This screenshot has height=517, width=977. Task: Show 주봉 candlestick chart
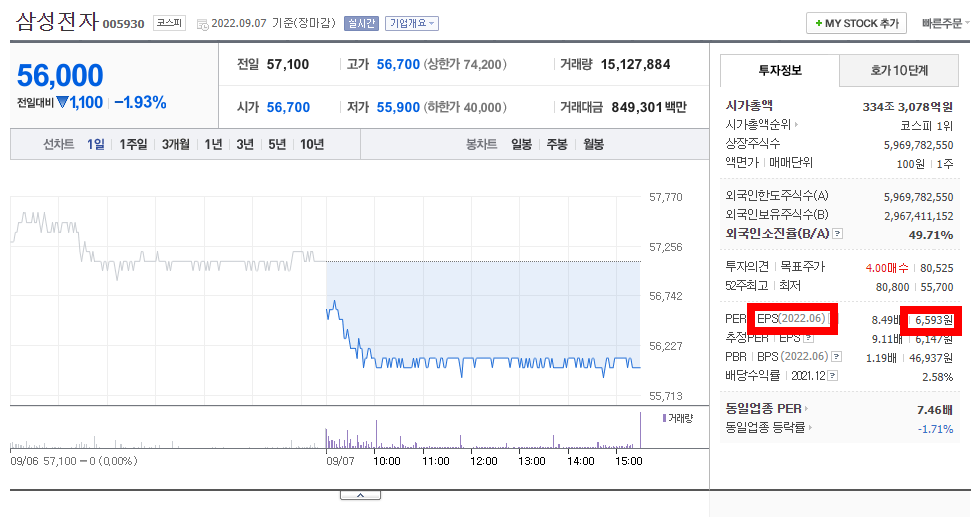[557, 145]
